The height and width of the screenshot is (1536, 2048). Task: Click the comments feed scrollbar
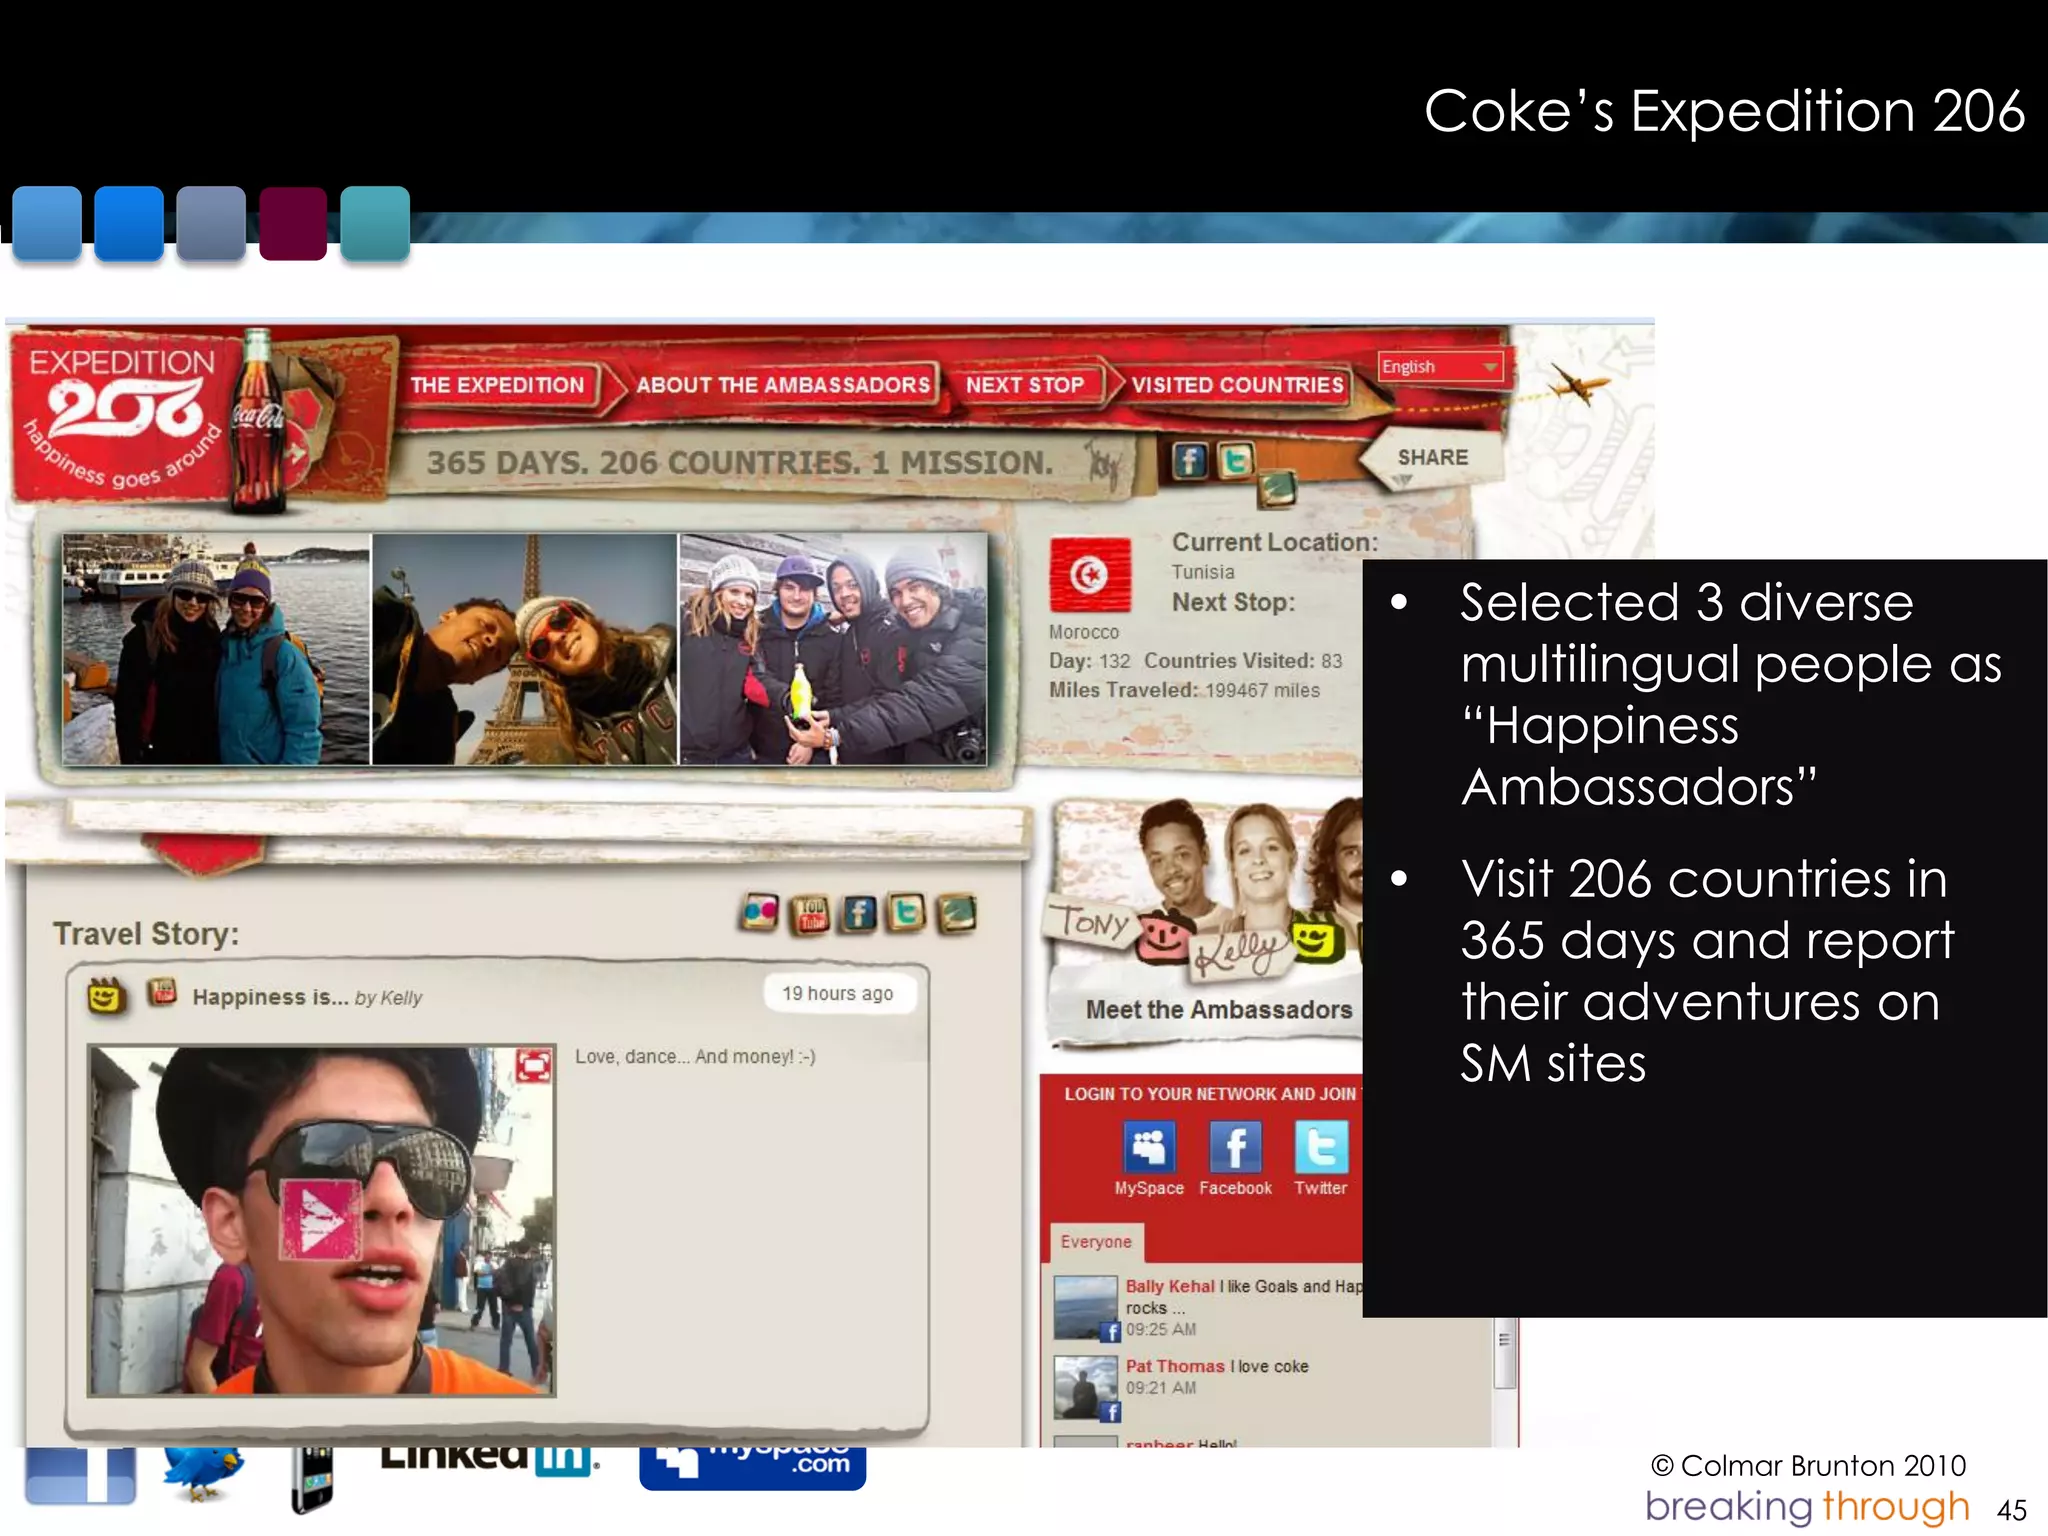pyautogui.click(x=1505, y=1352)
